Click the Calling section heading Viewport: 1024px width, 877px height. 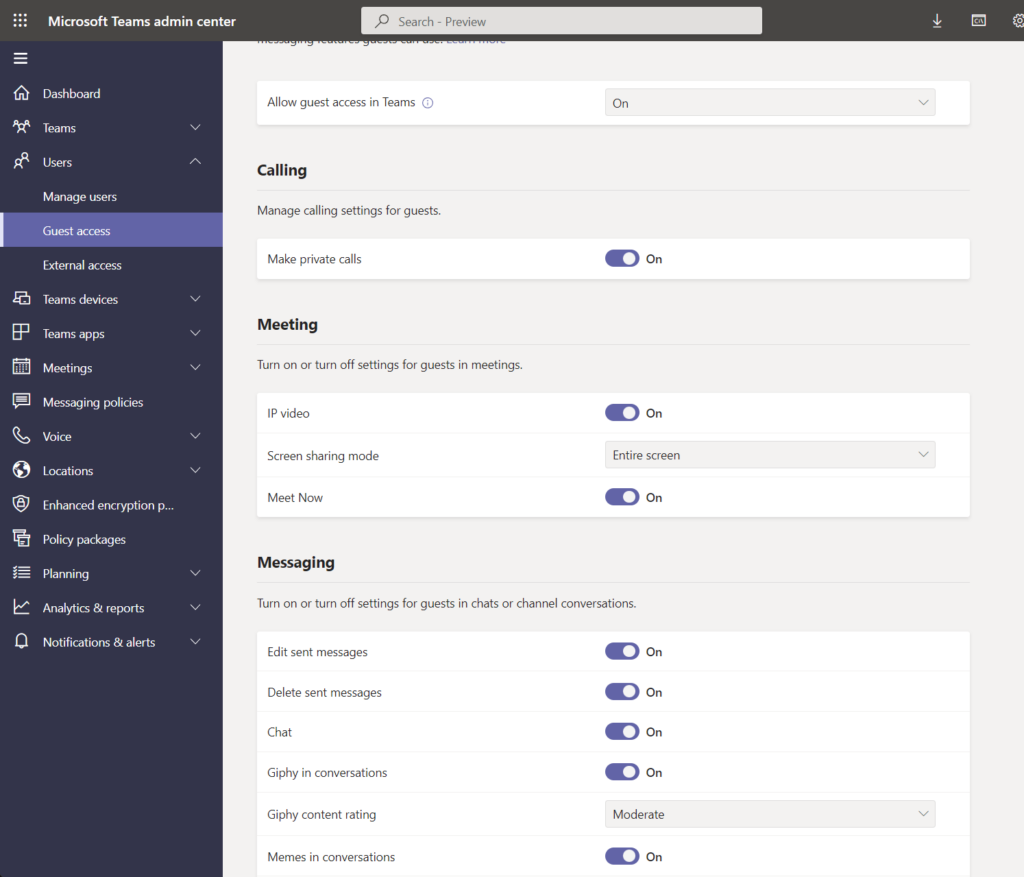[x=281, y=170]
